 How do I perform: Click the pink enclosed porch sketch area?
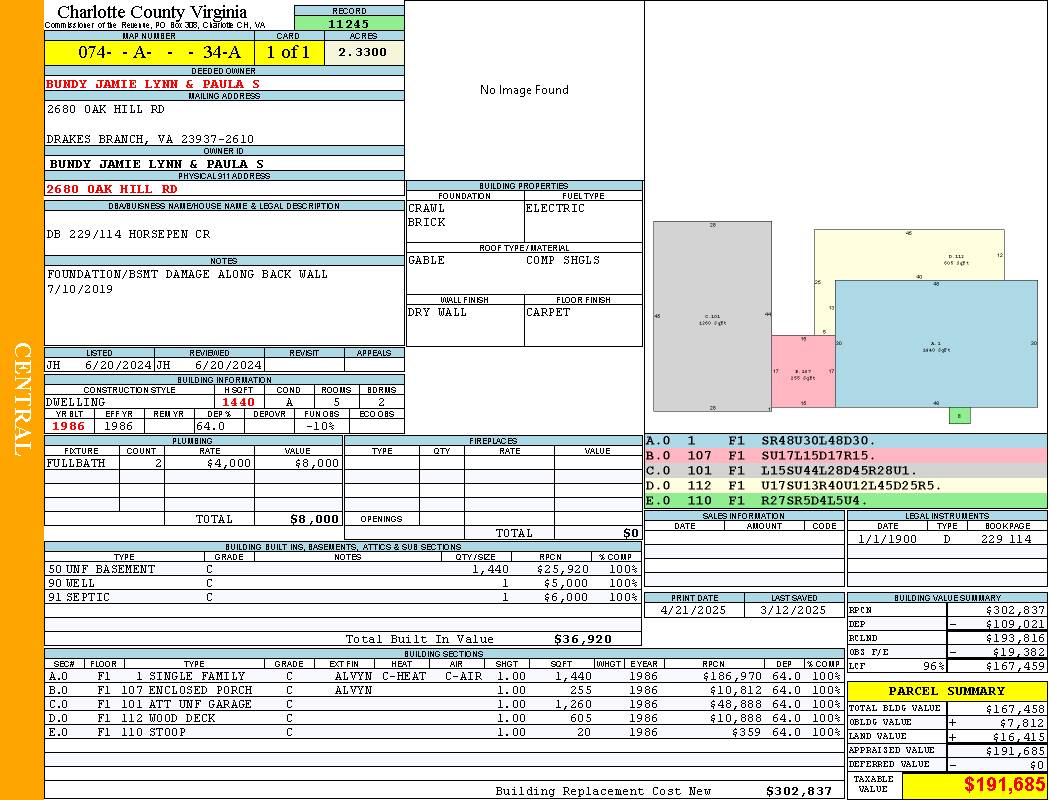click(x=803, y=372)
